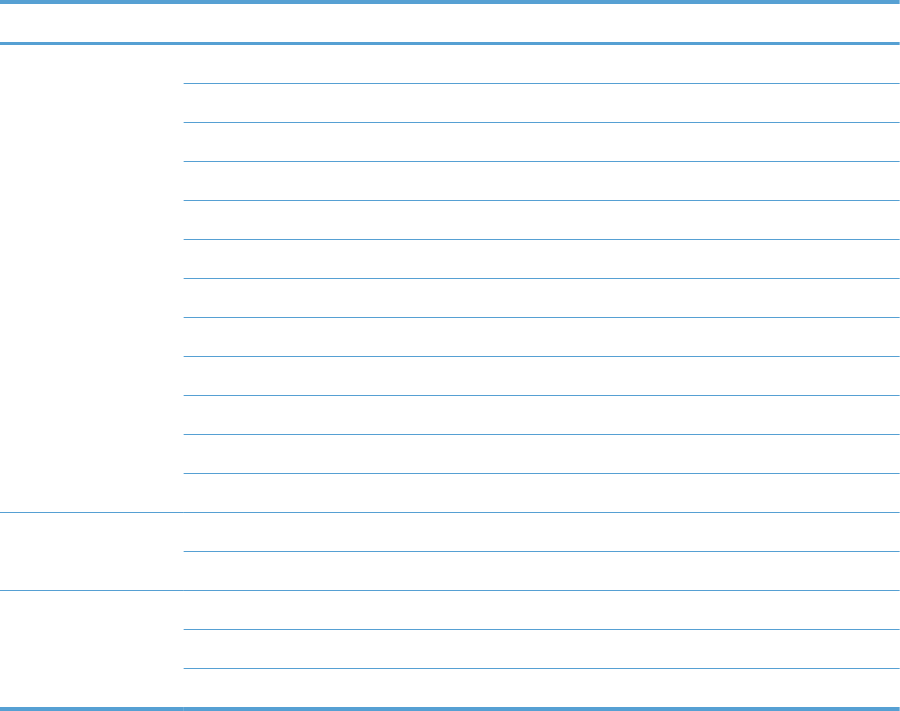
Task: Click second empty row in first group
Action: click(x=541, y=103)
